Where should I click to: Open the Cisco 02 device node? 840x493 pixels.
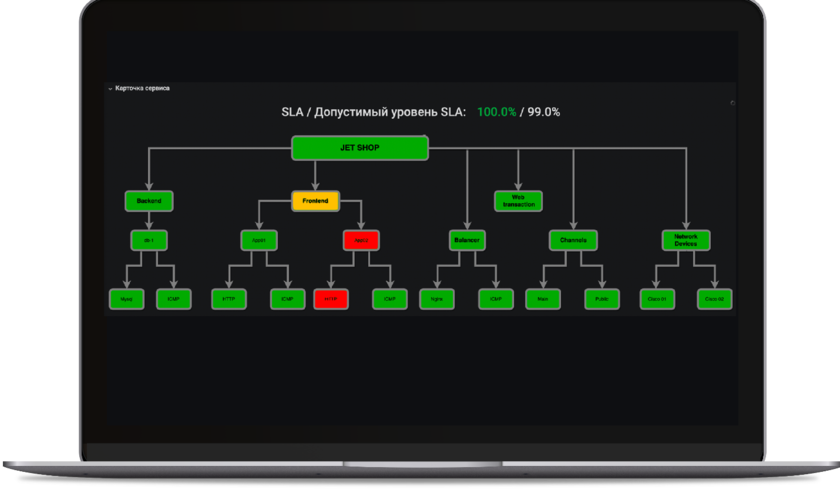tap(714, 298)
